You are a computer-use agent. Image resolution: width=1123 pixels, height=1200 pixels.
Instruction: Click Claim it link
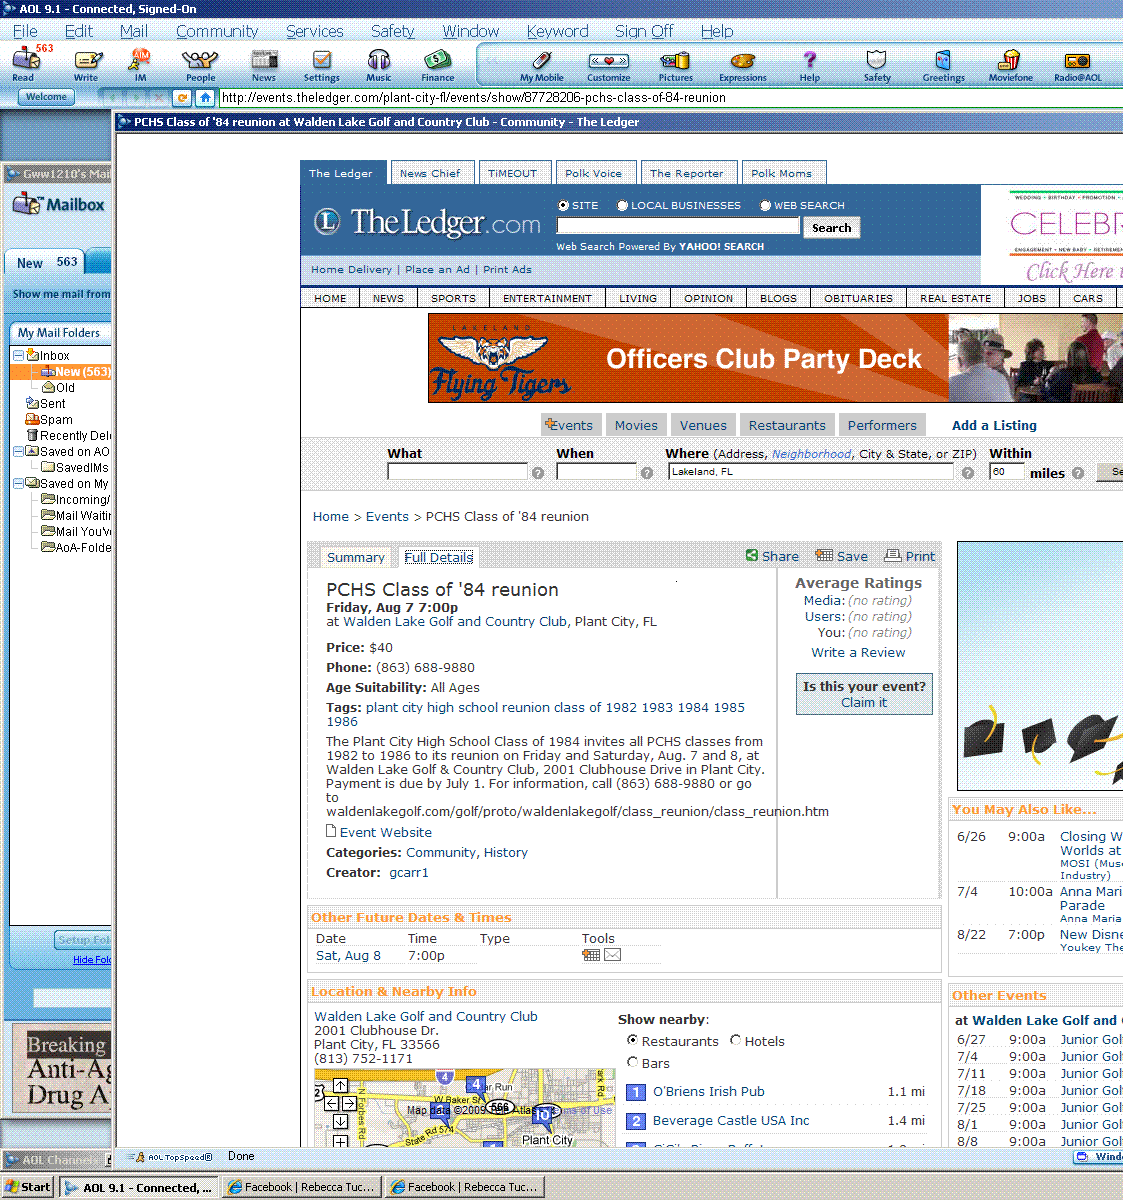click(864, 702)
